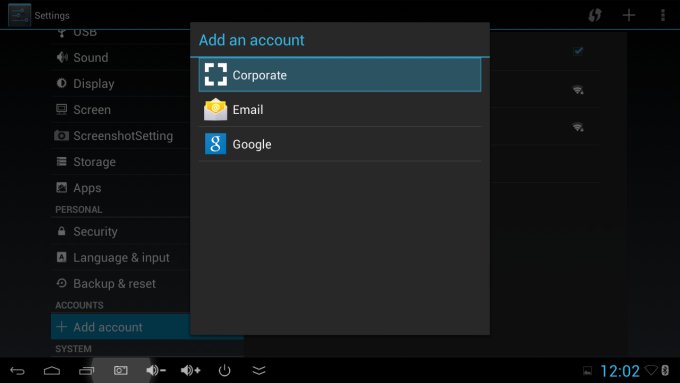Click the Sound speaker icon
This screenshot has height=383, width=680.
(62, 57)
